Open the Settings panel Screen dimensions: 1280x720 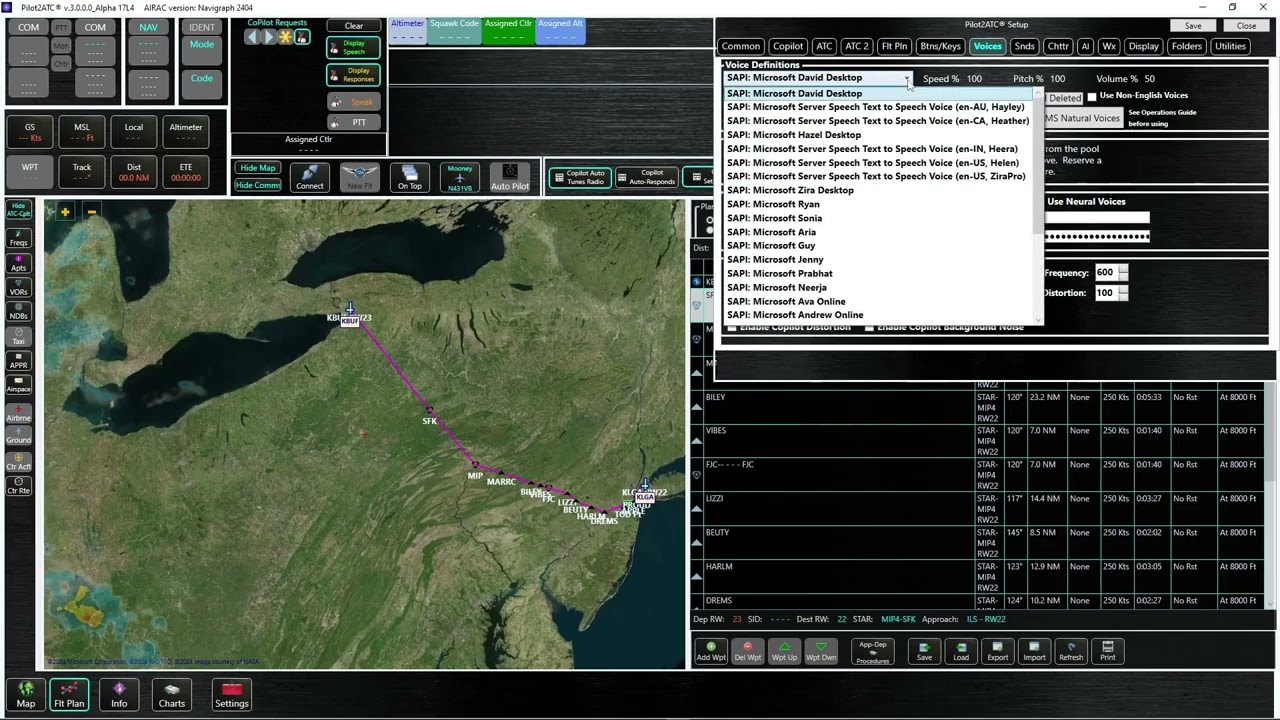coord(232,695)
